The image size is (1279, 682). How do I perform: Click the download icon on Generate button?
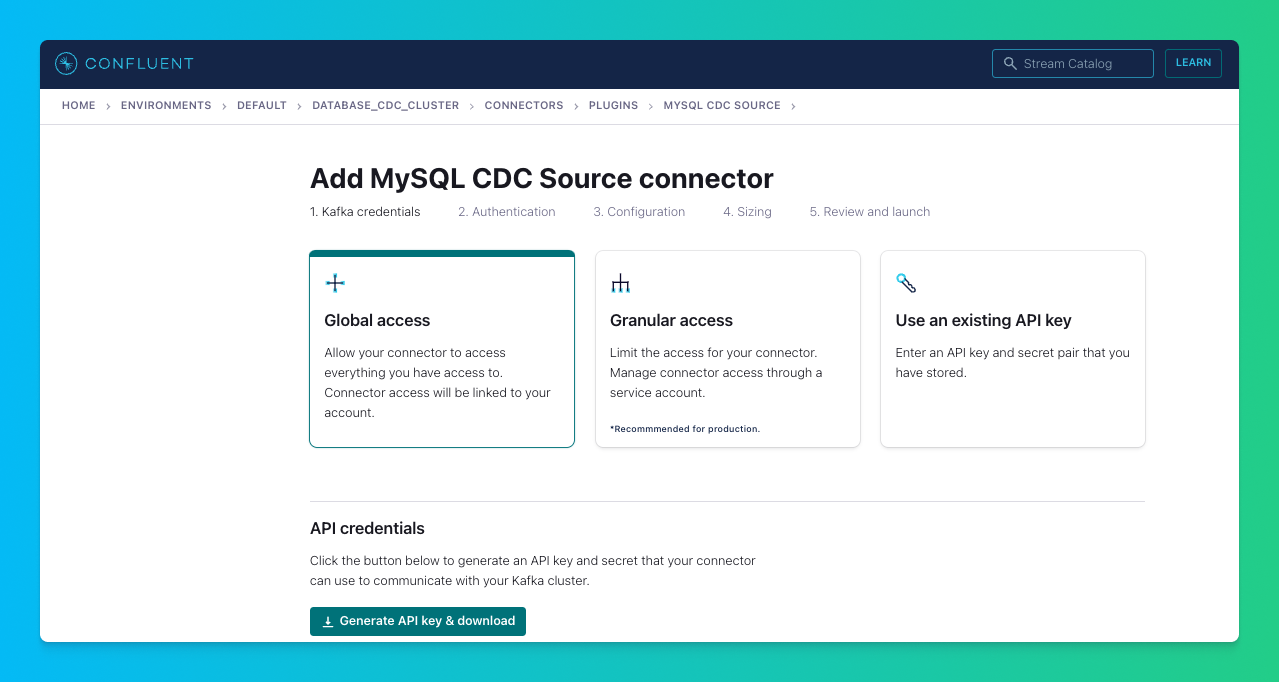click(x=328, y=621)
